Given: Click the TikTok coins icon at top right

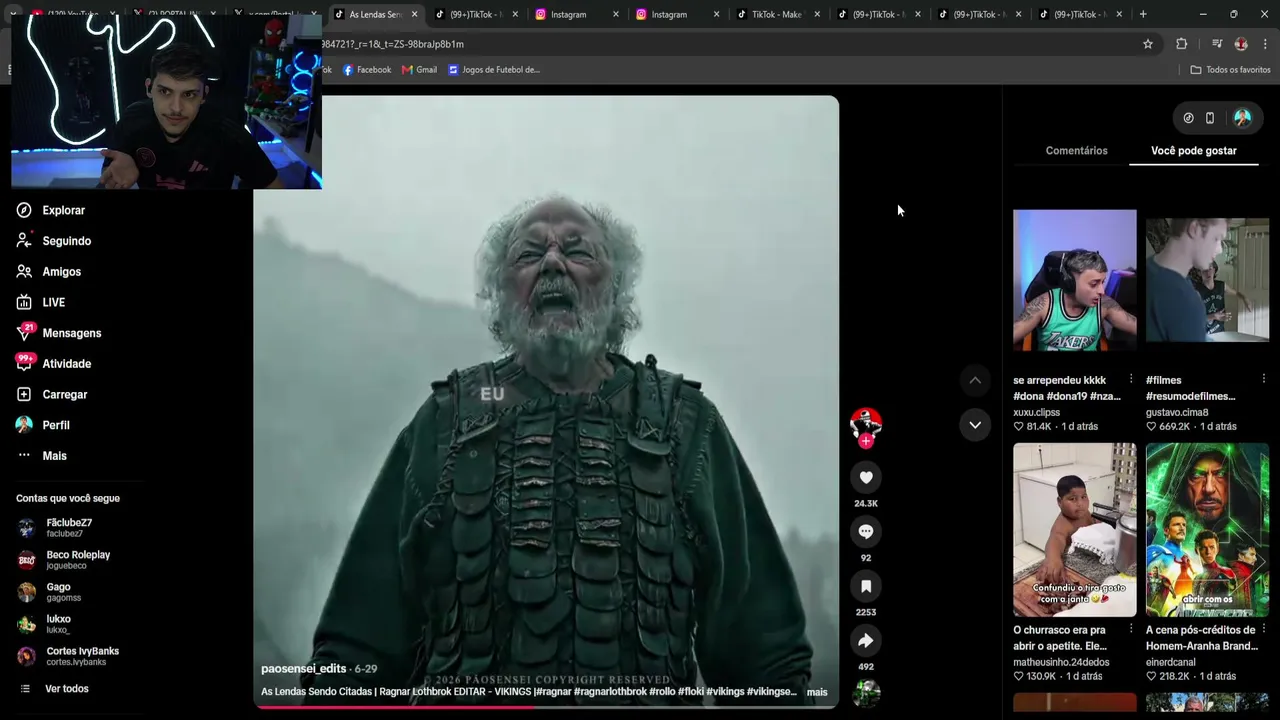Looking at the screenshot, I should click(x=1188, y=118).
